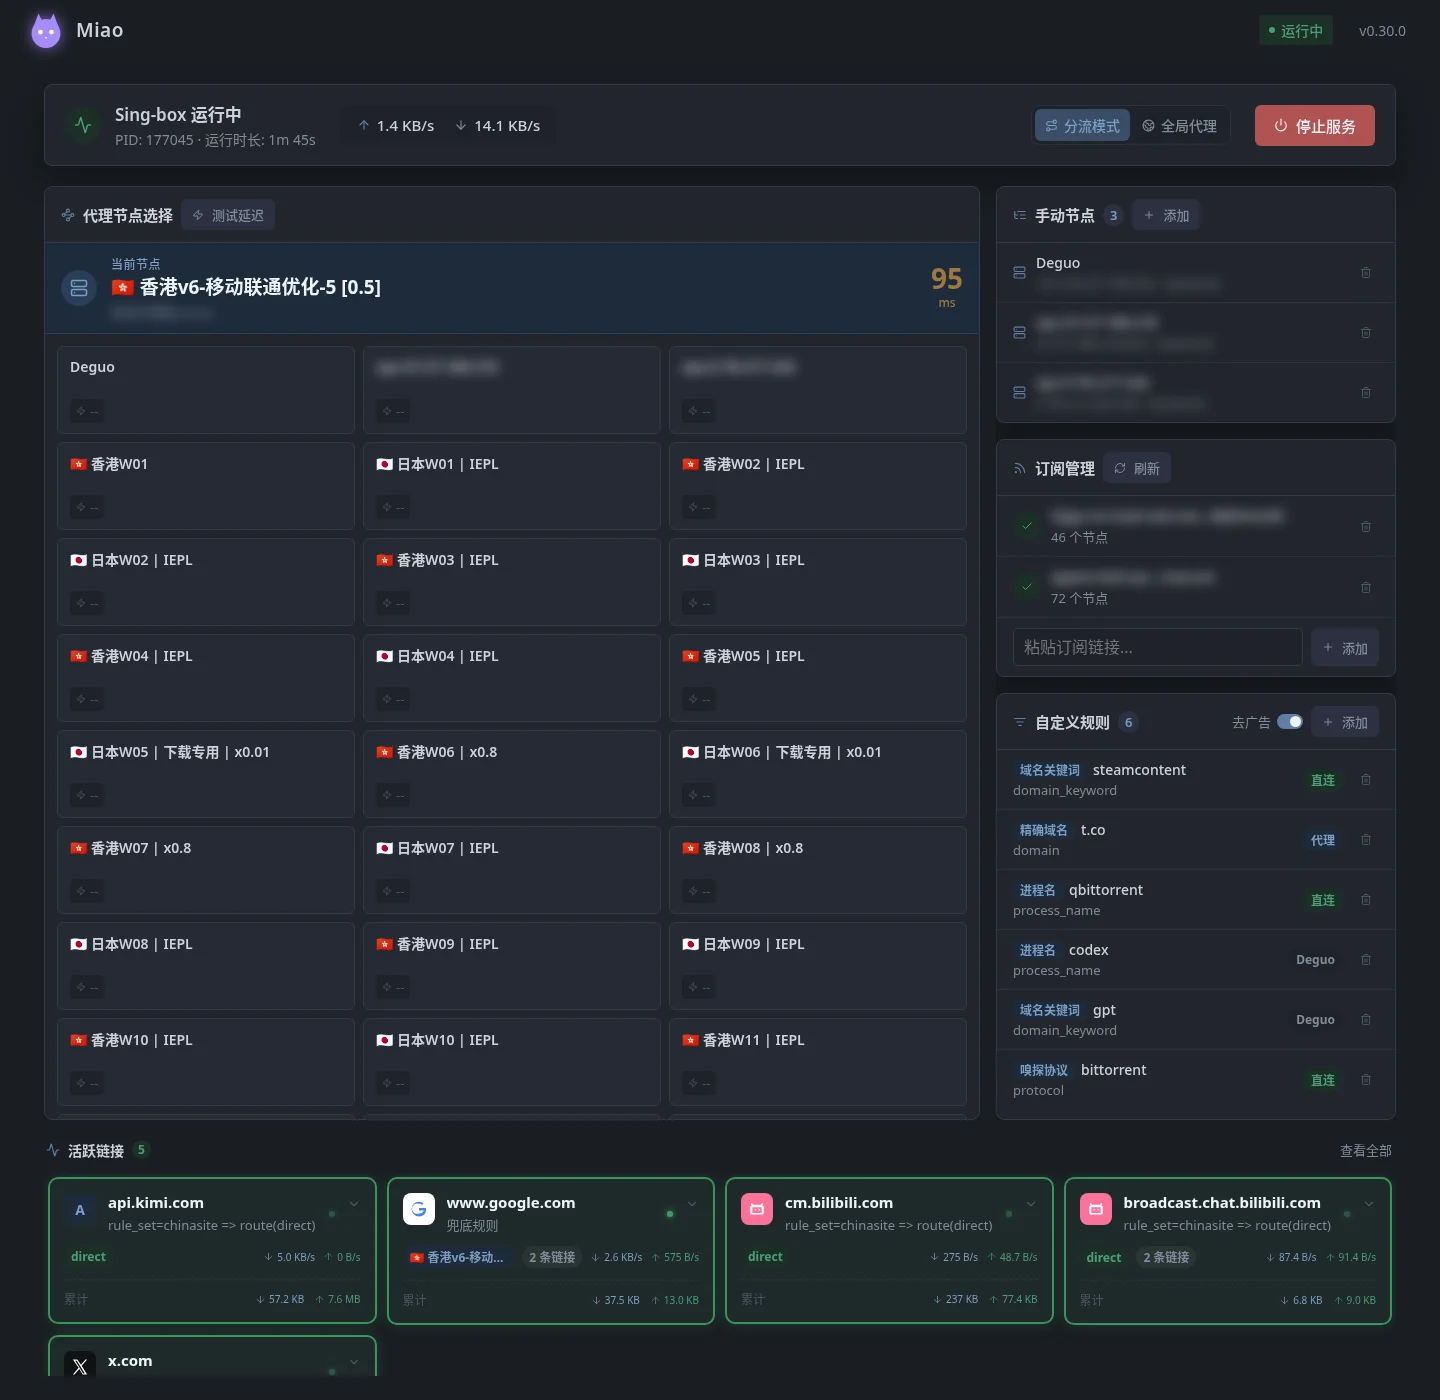Viewport: 1440px width, 1400px height.
Task: Click the api.kimi.com letter A icon
Action: [x=80, y=1210]
